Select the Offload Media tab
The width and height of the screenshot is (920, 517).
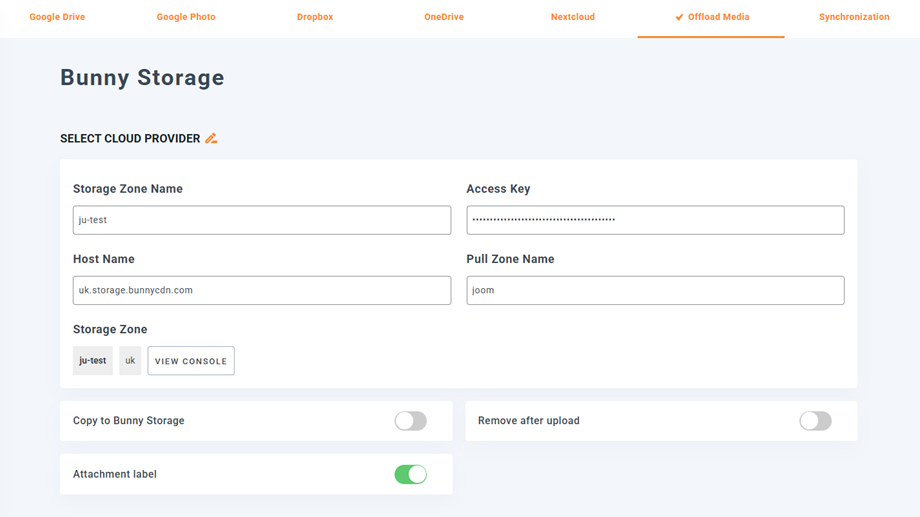click(718, 17)
